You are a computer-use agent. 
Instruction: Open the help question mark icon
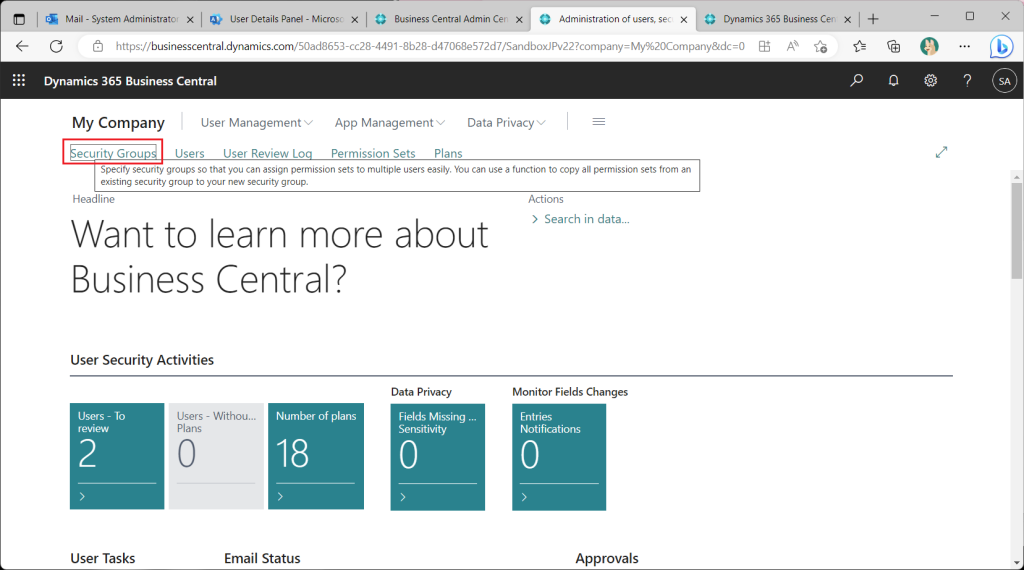[x=967, y=80]
